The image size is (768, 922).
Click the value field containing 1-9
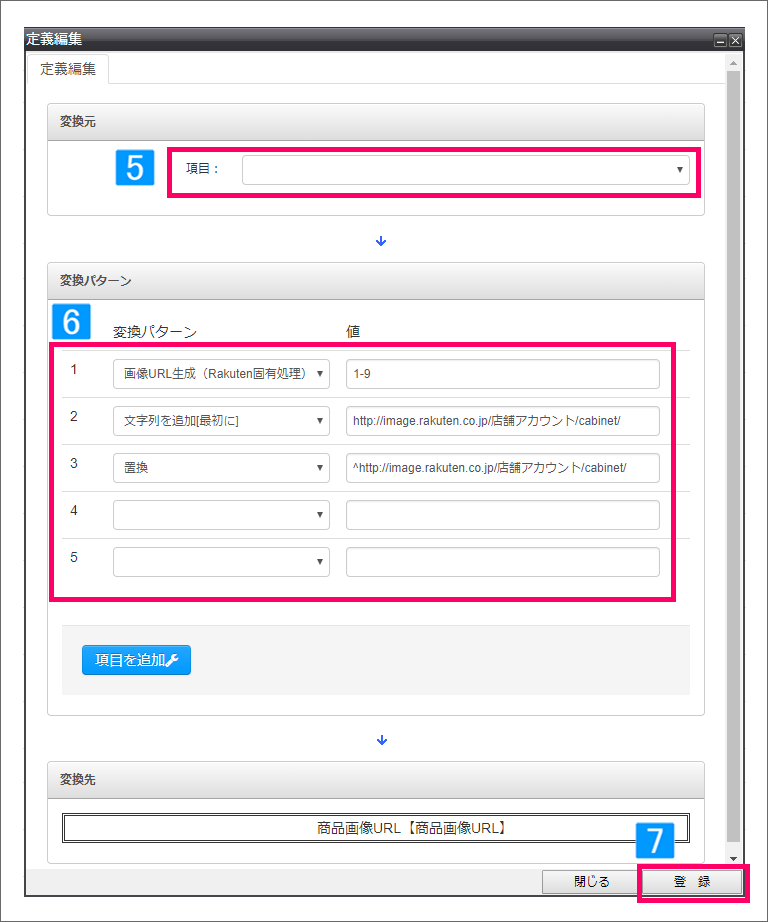[x=503, y=374]
